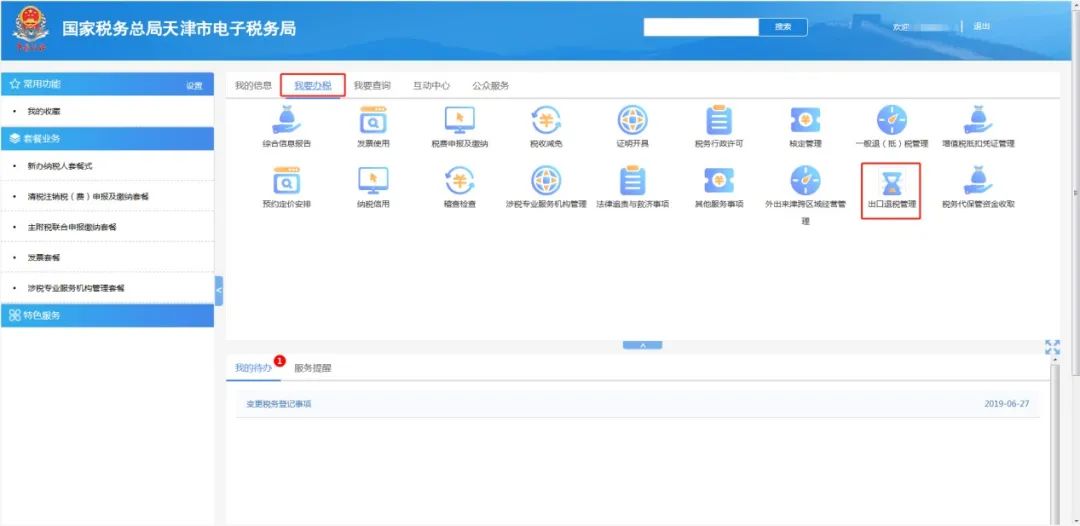Select the 税收减免 icon
1080x526 pixels.
point(546,122)
